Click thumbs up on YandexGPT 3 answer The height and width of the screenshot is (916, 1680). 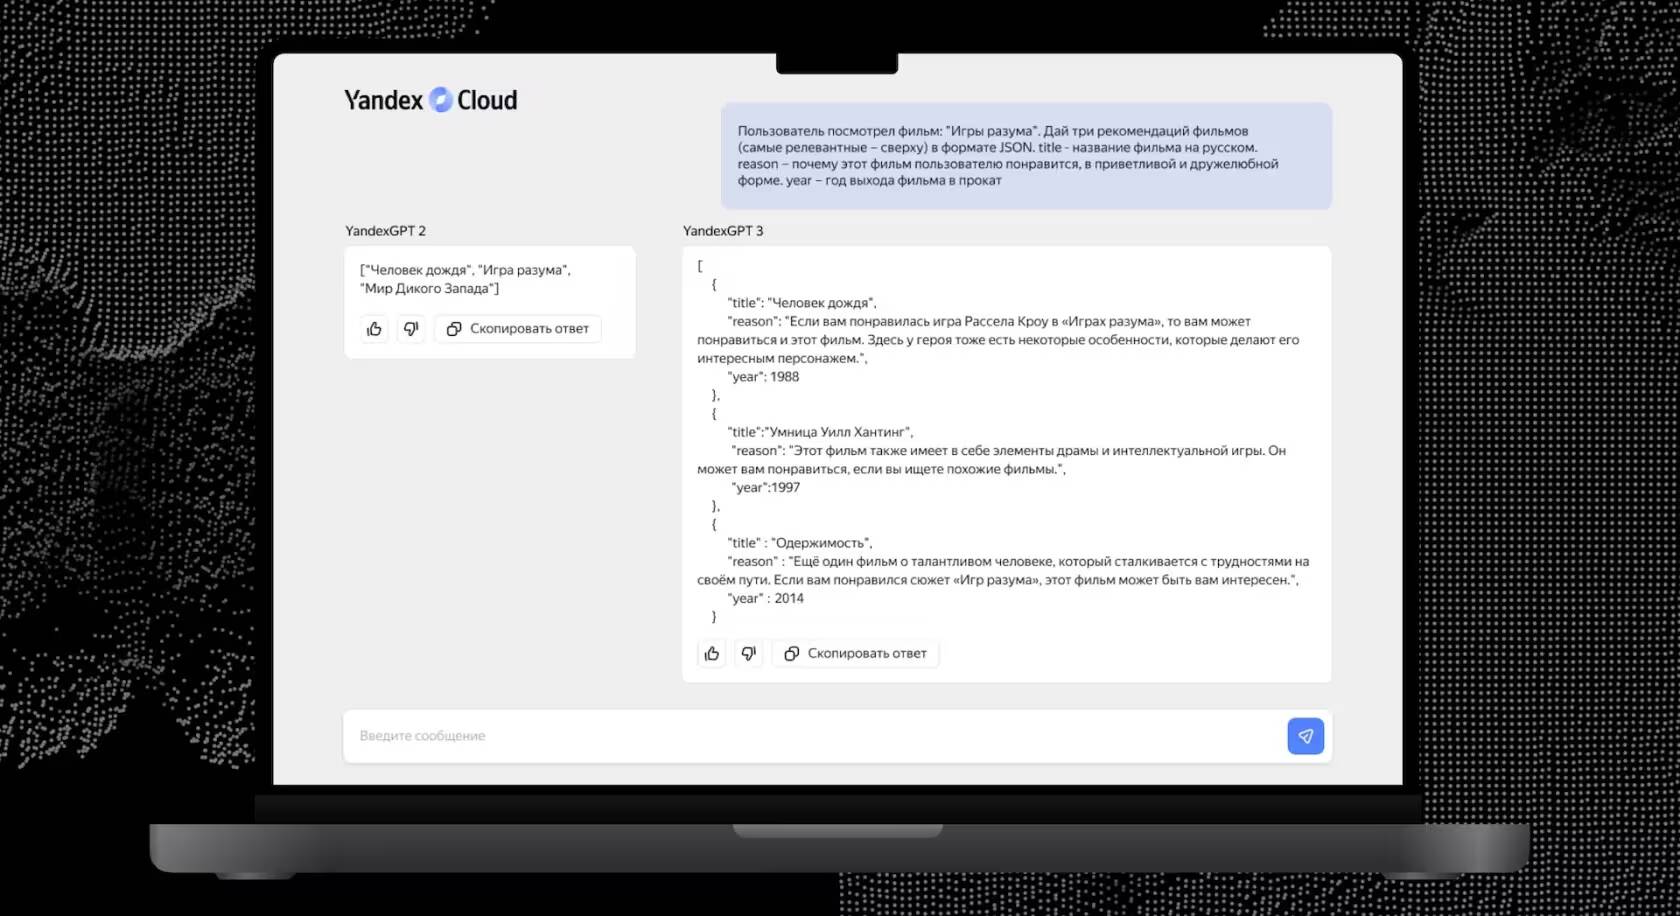click(712, 654)
